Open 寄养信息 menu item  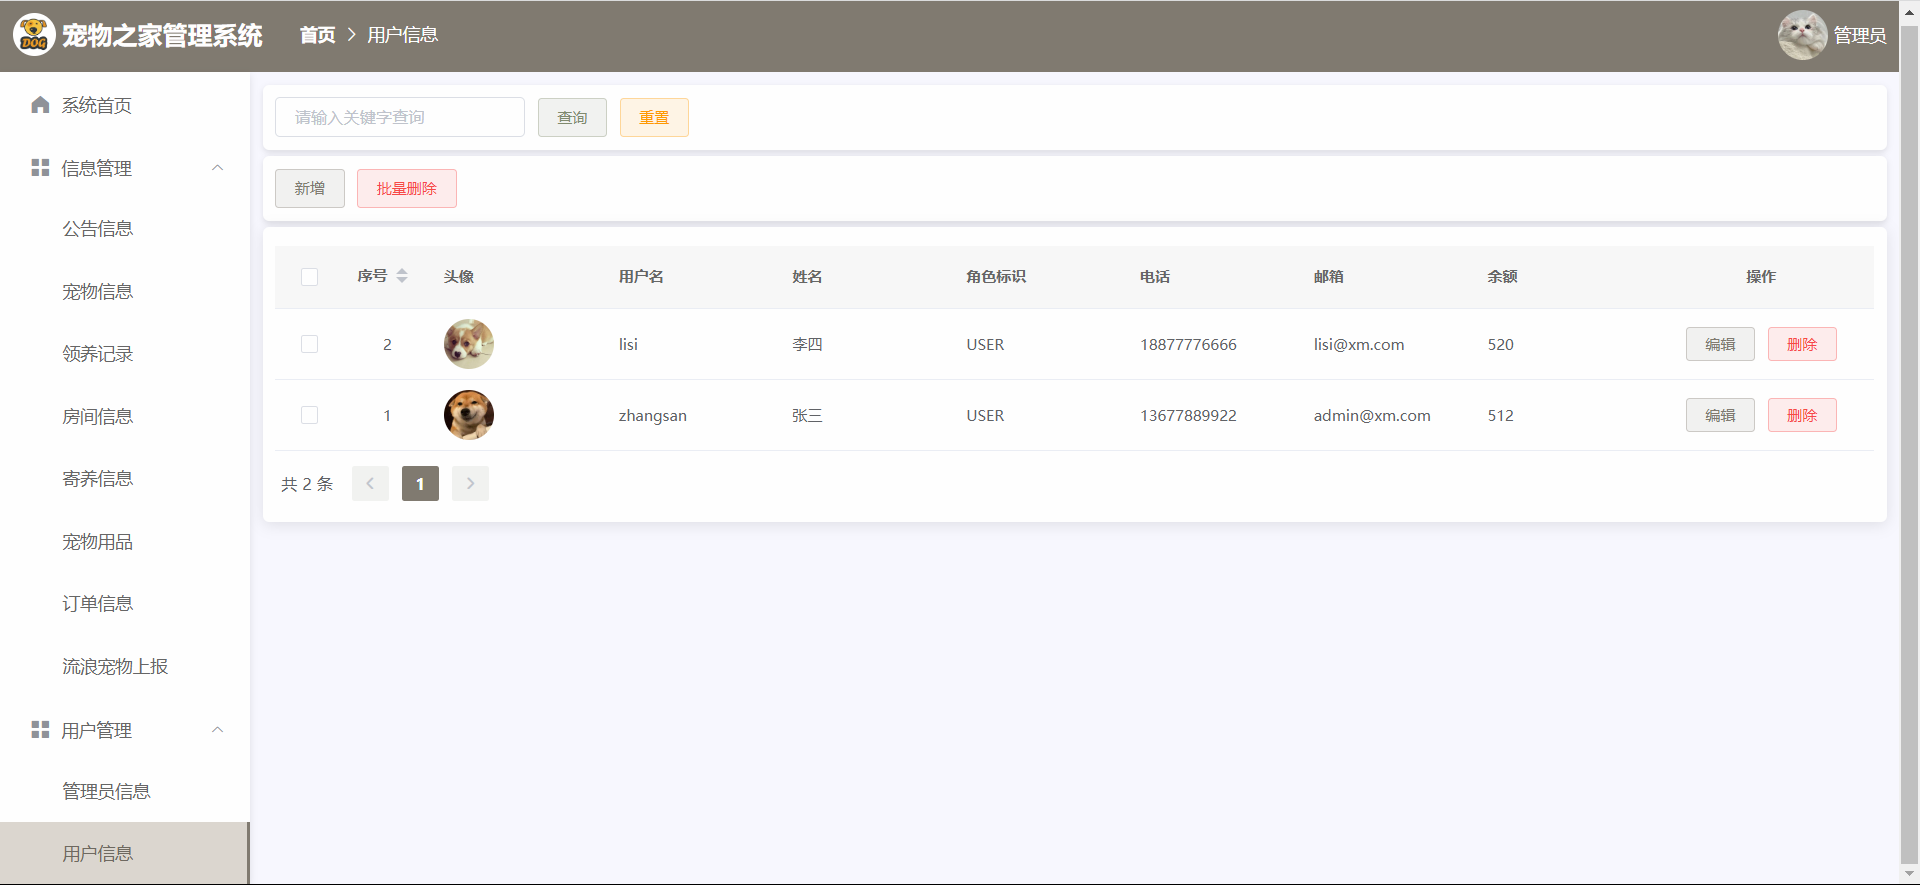[x=125, y=479]
